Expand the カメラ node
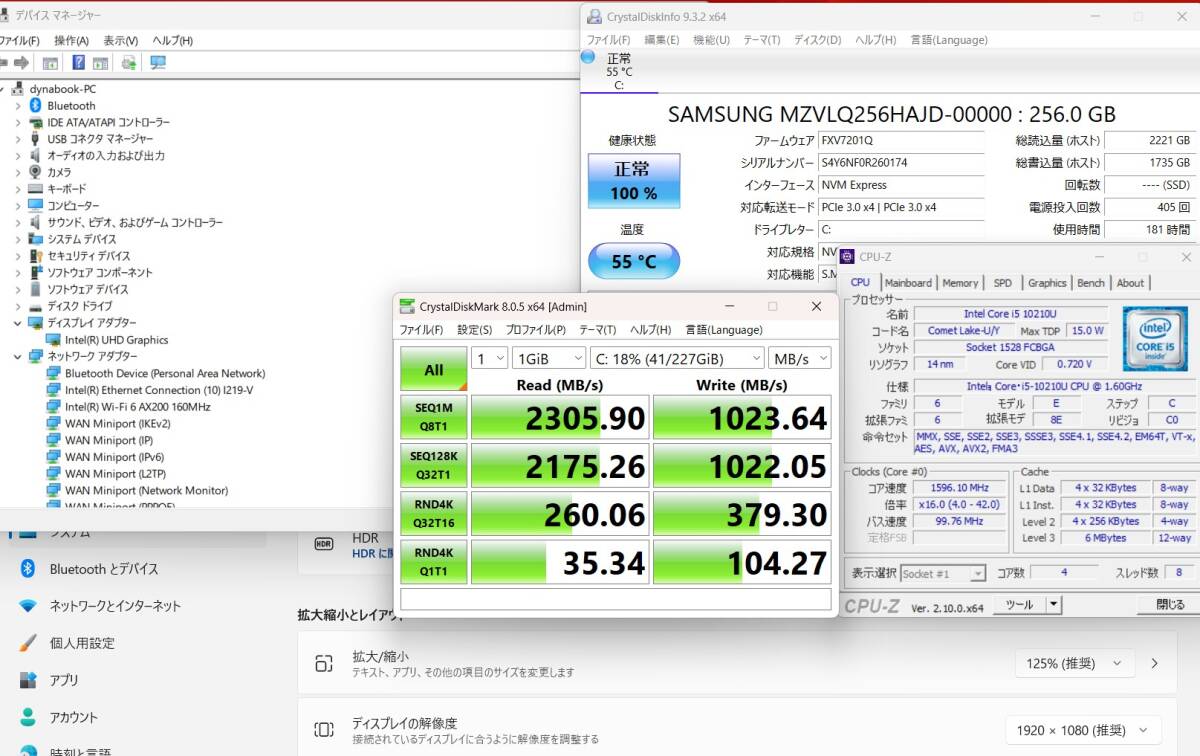The height and width of the screenshot is (756, 1200). 17,172
